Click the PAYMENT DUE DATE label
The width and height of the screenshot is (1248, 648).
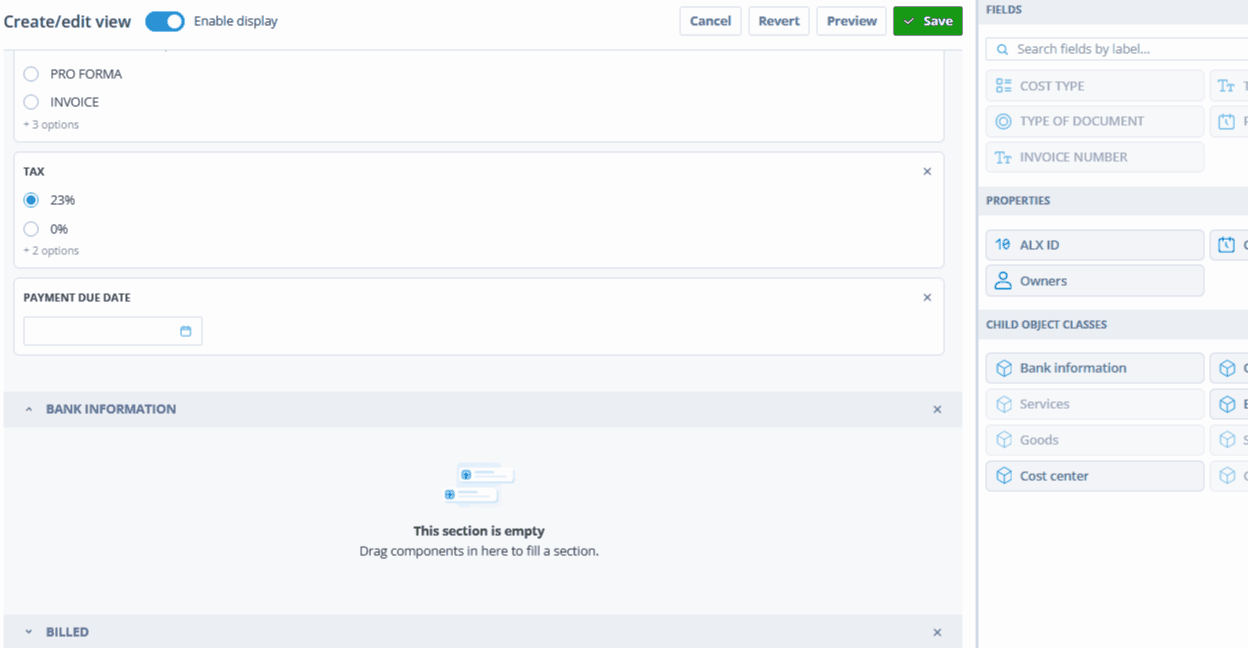[77, 298]
